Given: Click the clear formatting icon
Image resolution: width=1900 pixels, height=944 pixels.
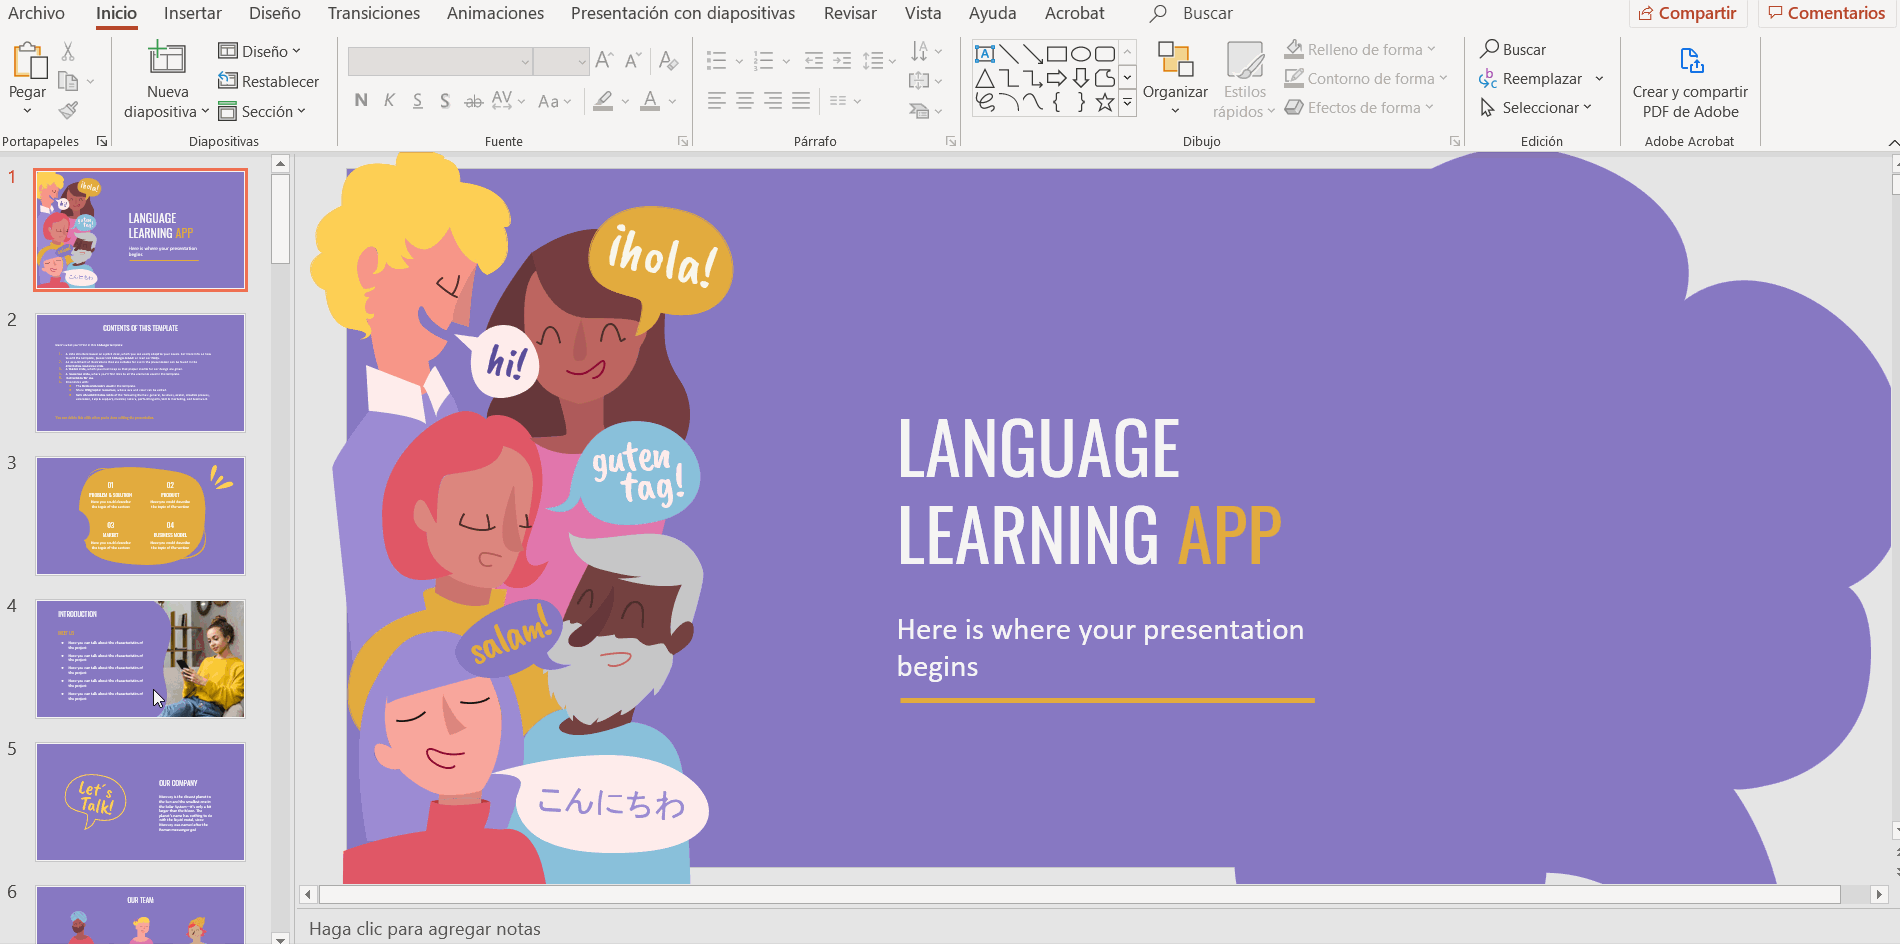Looking at the screenshot, I should [669, 60].
